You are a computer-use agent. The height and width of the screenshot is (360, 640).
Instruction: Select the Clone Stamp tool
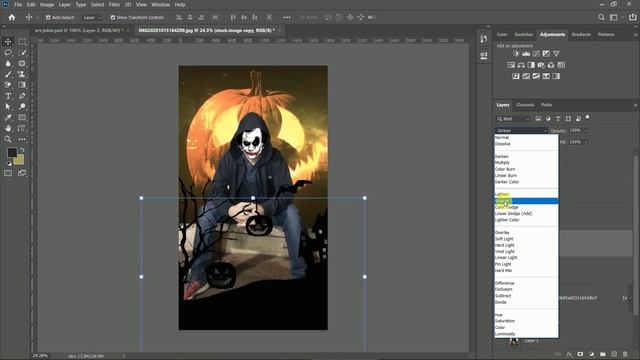coord(22,74)
